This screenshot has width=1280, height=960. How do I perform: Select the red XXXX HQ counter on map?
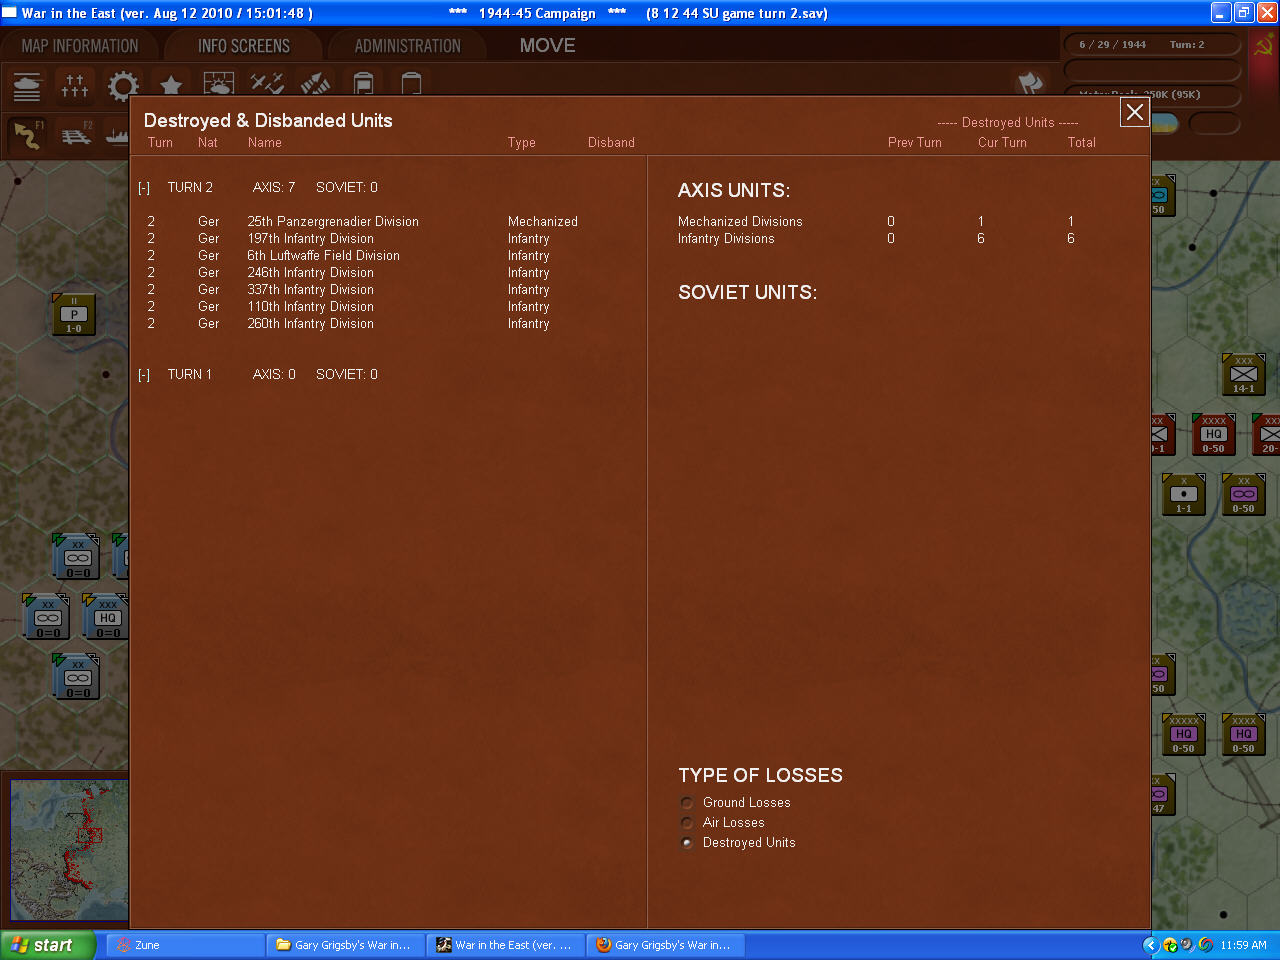(1214, 434)
